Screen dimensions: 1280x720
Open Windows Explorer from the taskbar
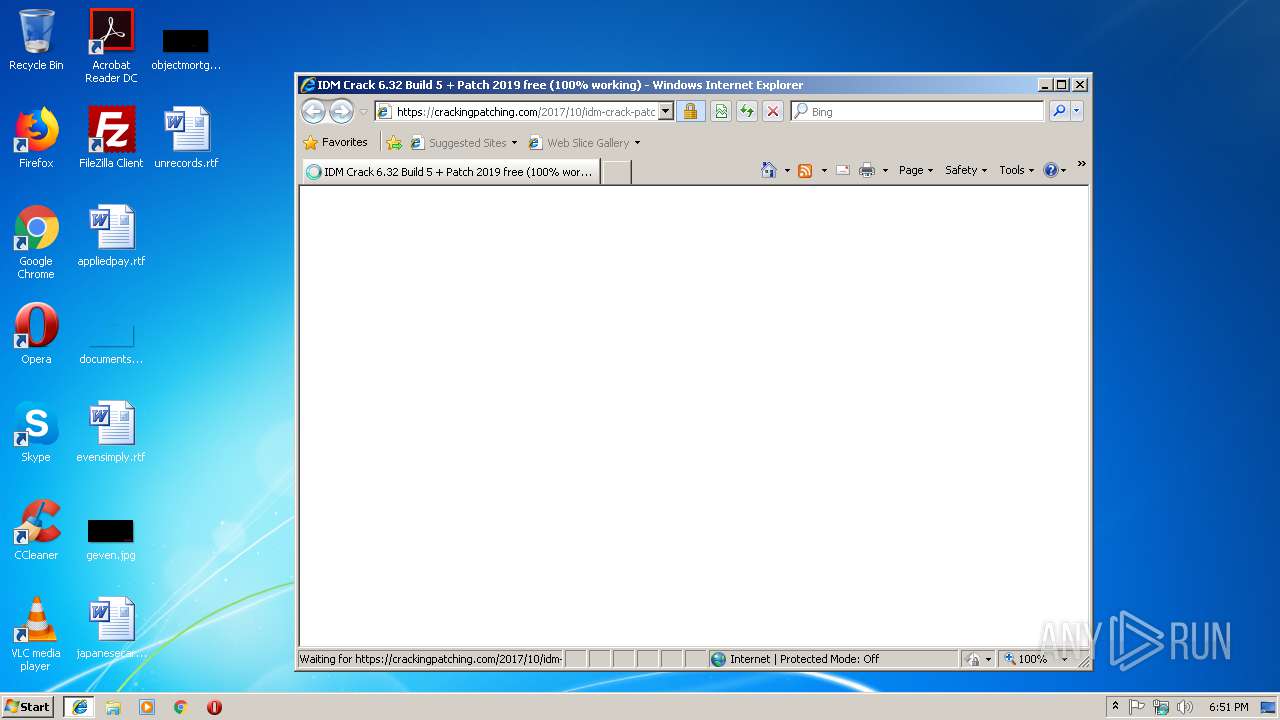[113, 707]
